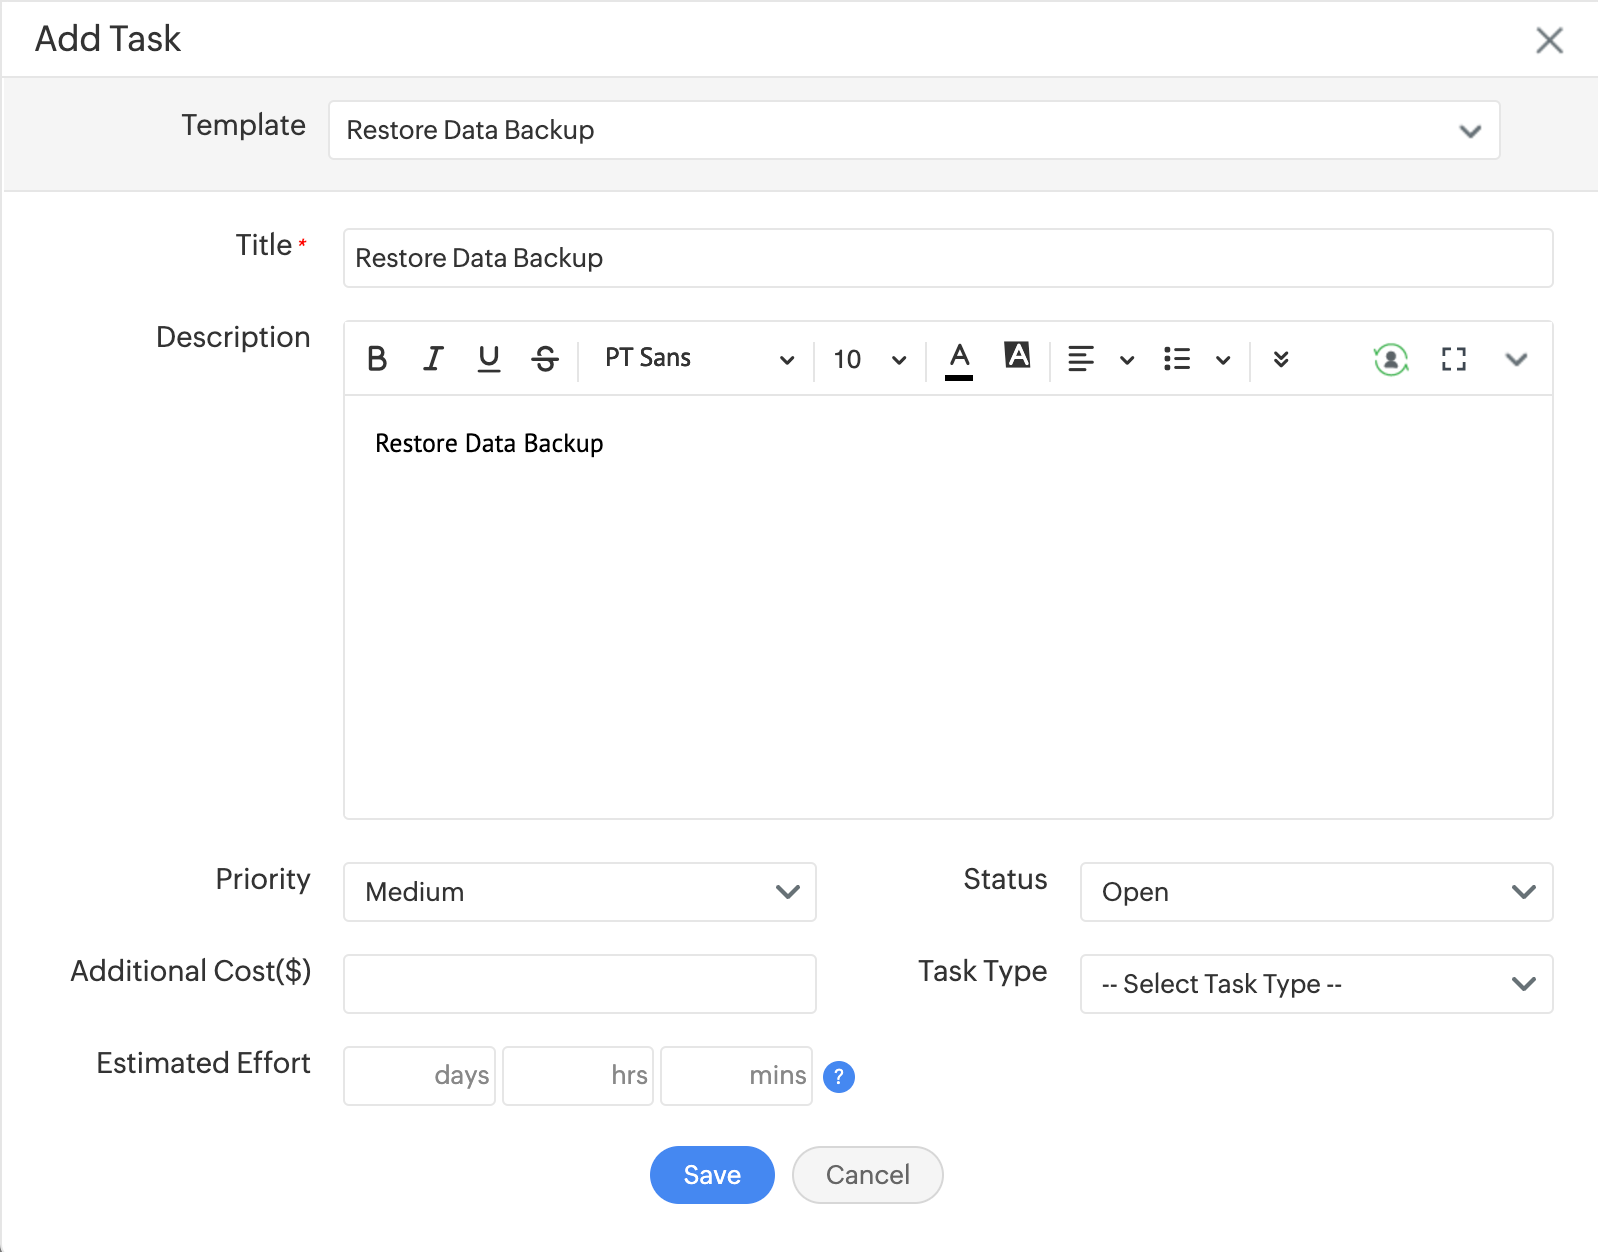Apply italic formatting to description text
The image size is (1598, 1252).
(x=433, y=359)
